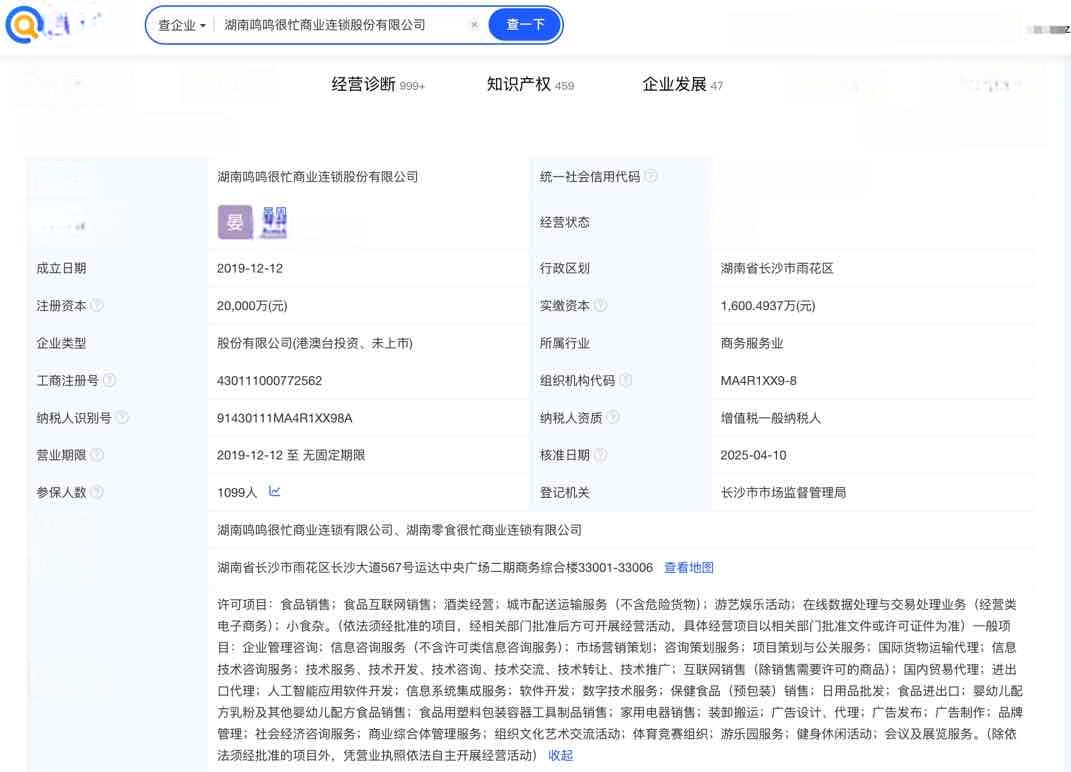Screen dimensions: 1071x772
Task: Click the 登记机关 label
Action: 564,493
